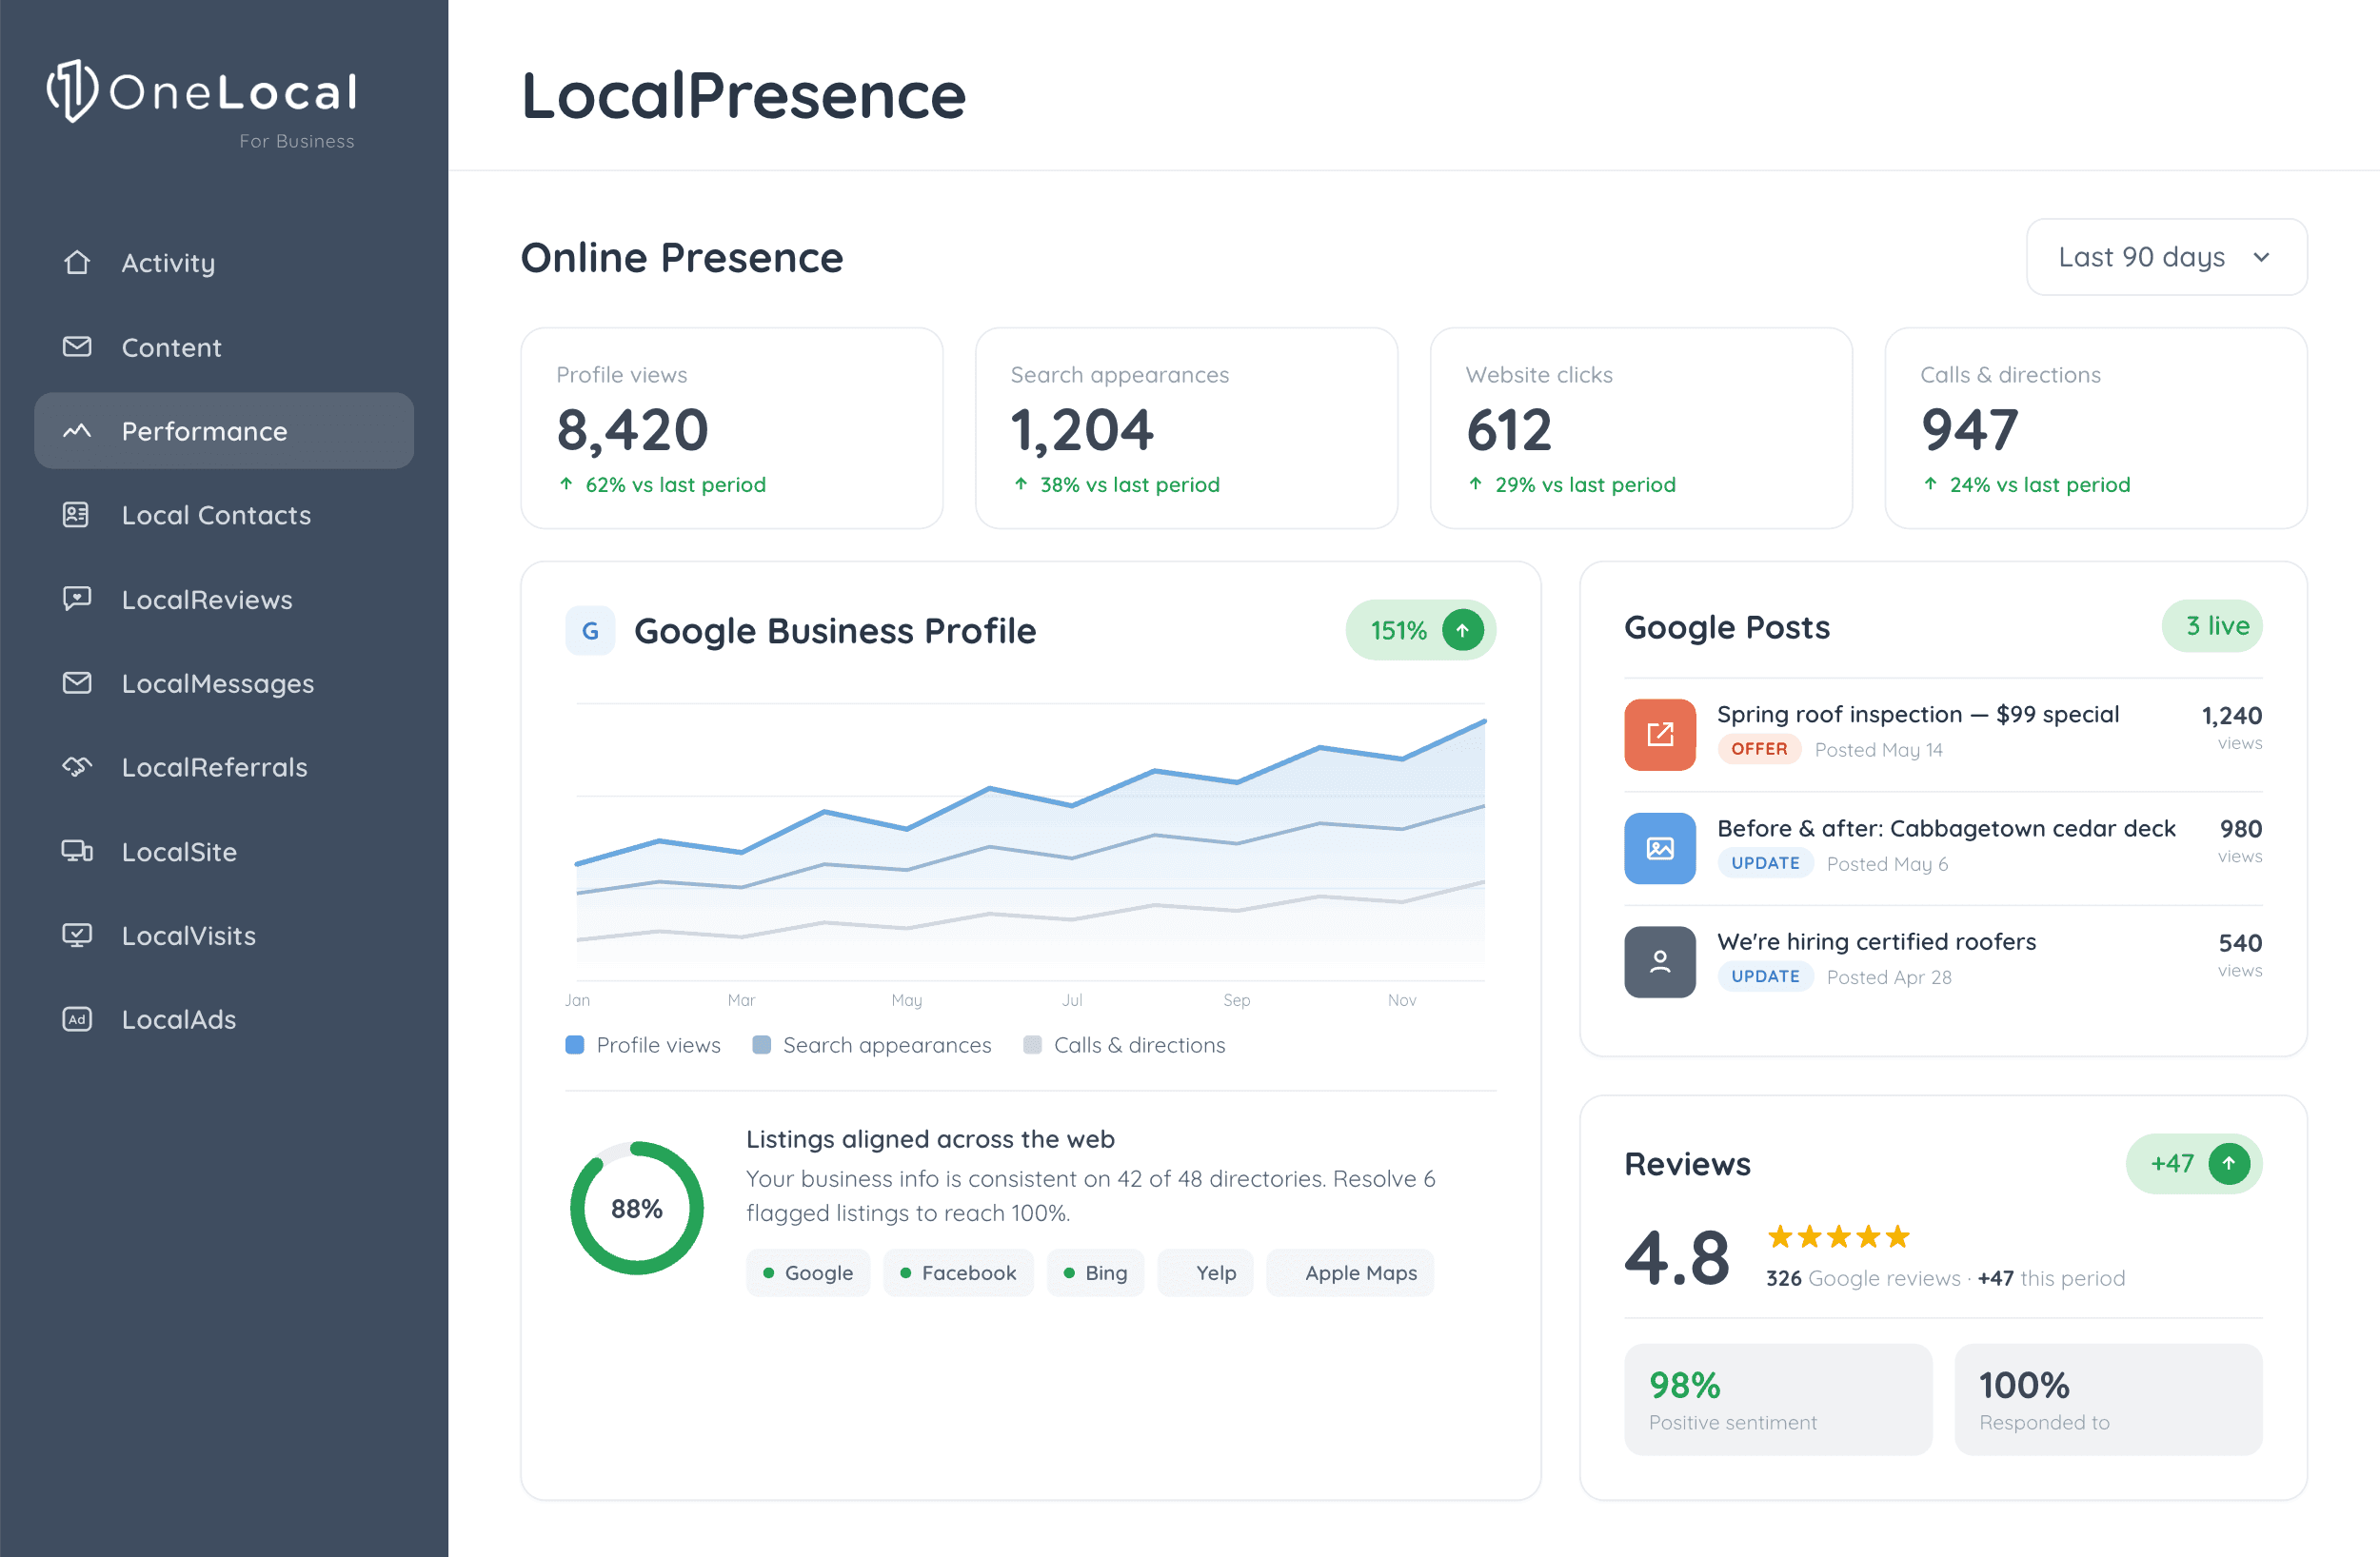Toggle Profile views legend series
The width and height of the screenshot is (2380, 1557).
[643, 1045]
